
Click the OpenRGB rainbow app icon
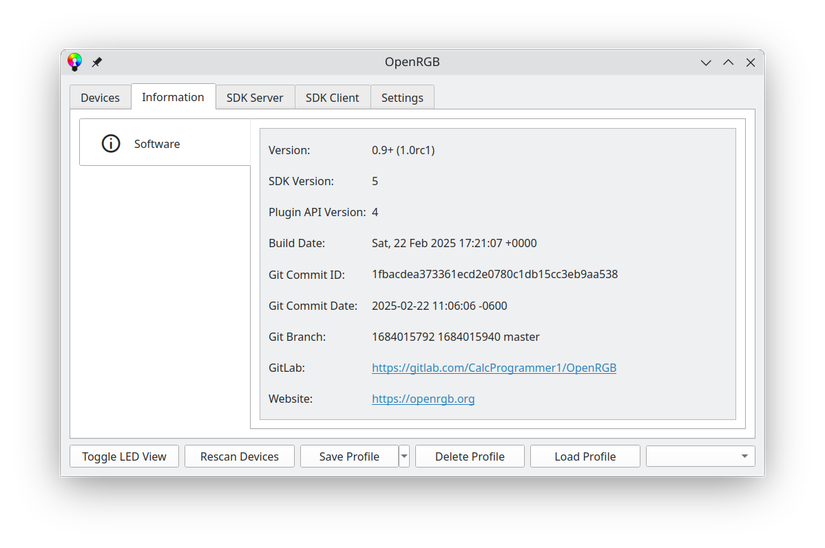click(x=75, y=62)
